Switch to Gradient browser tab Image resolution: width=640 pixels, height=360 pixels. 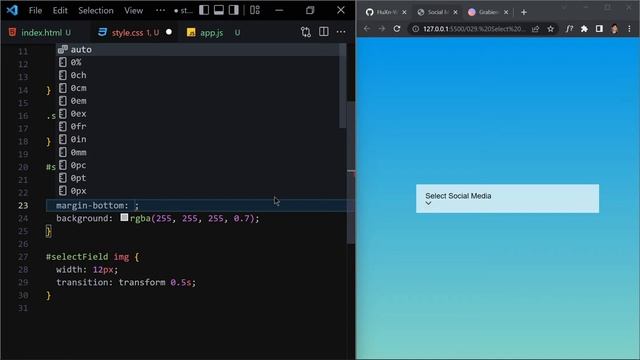click(487, 12)
